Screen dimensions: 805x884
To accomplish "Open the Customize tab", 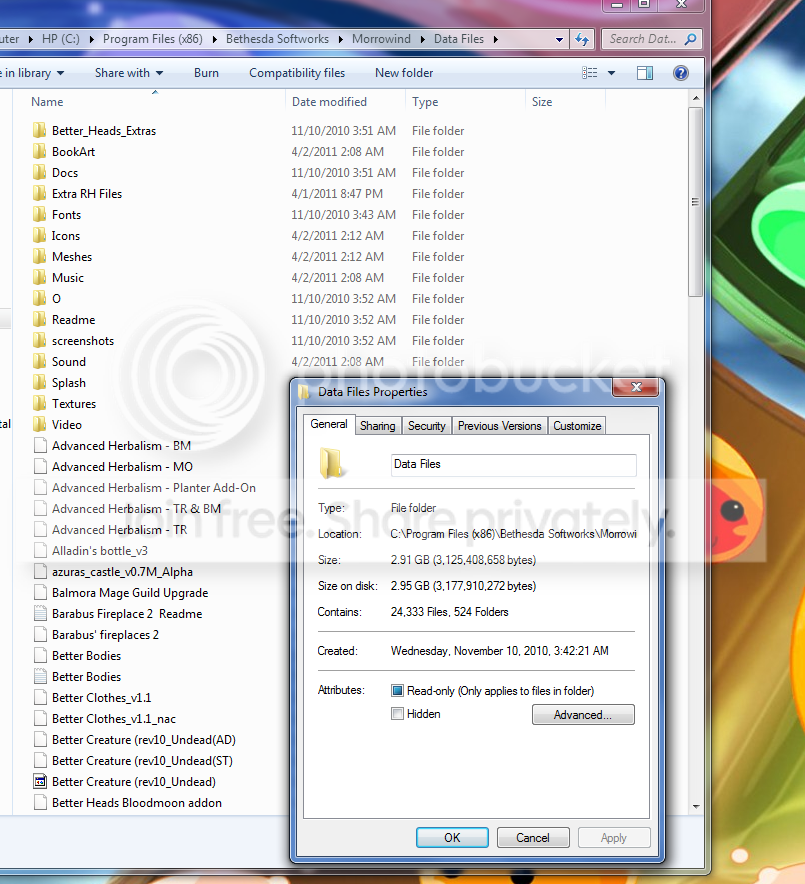I will coord(577,426).
